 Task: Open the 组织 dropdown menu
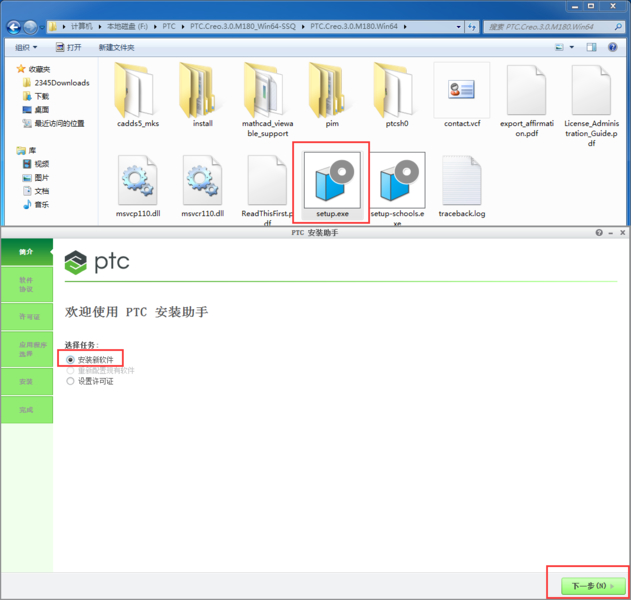(26, 47)
